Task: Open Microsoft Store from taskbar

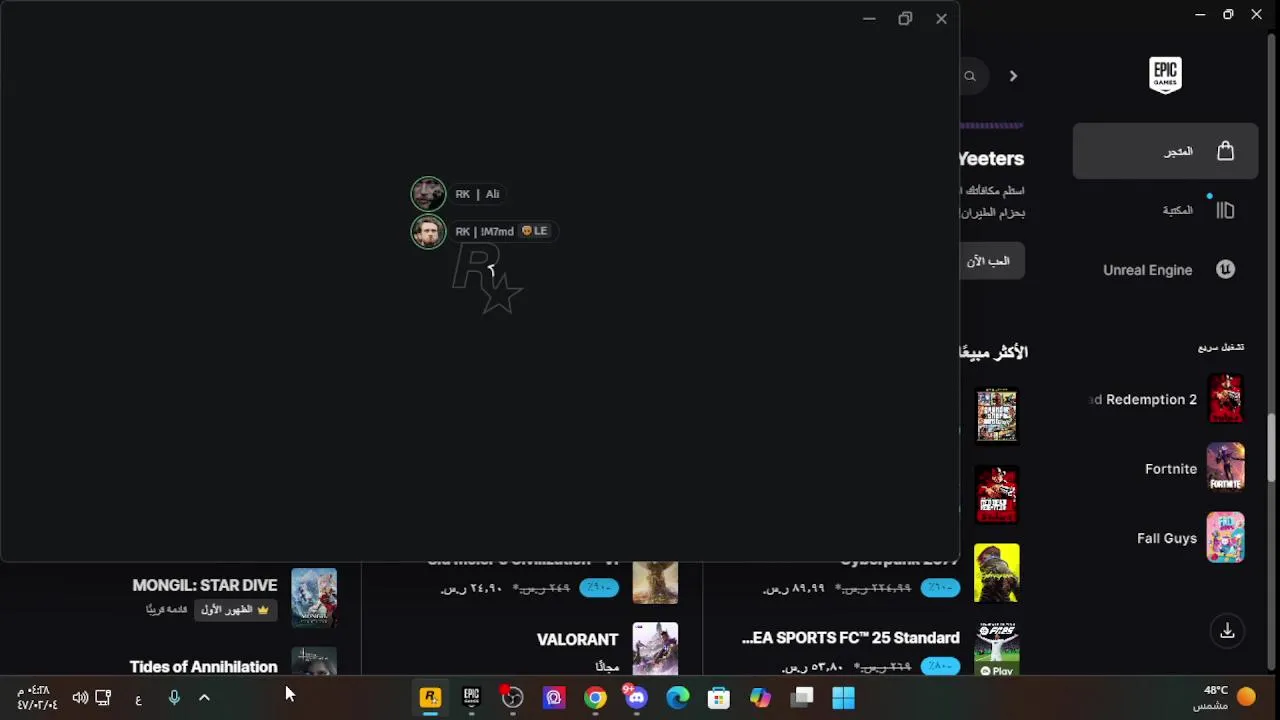Action: coord(719,698)
